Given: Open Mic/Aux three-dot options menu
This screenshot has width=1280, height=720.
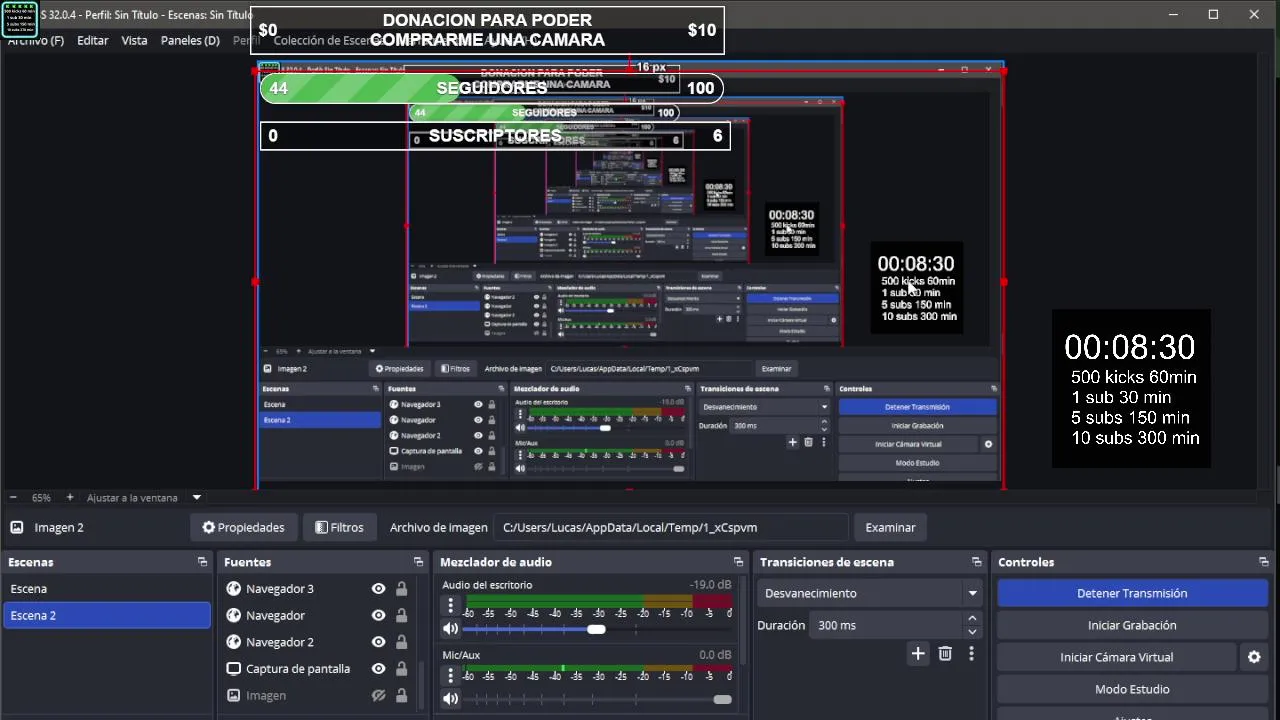Looking at the screenshot, I should 450,675.
